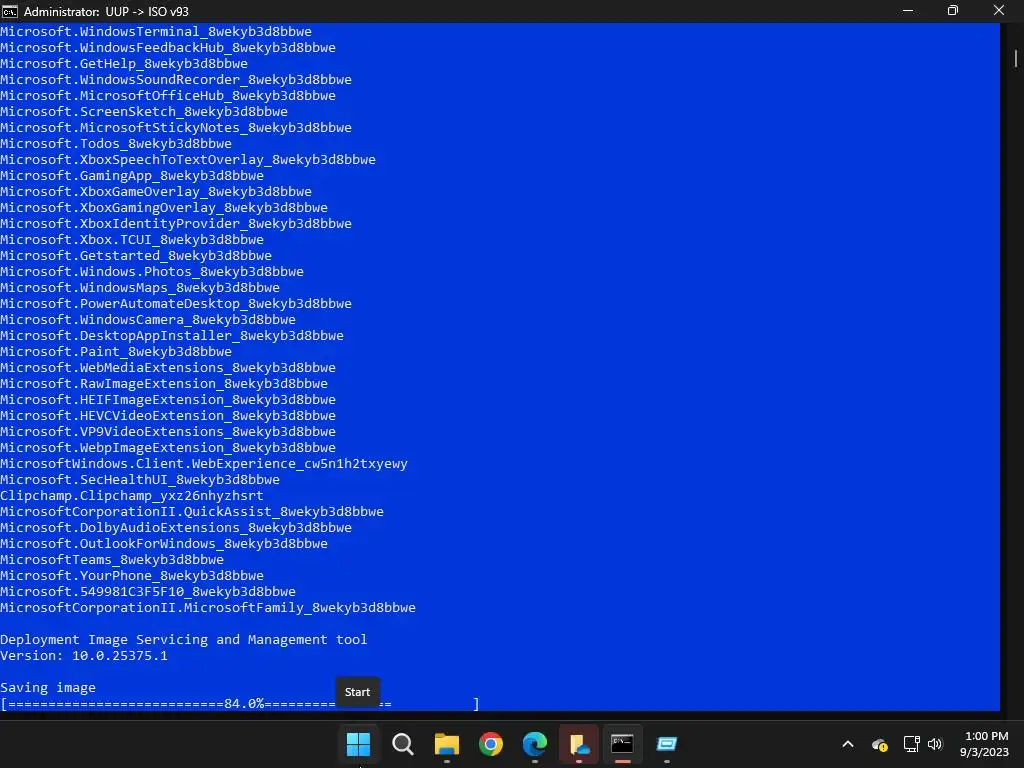Viewport: 1024px width, 768px height.
Task: Click the Microsoft.XboxSpeechToTextOverlay line
Action: coord(188,159)
